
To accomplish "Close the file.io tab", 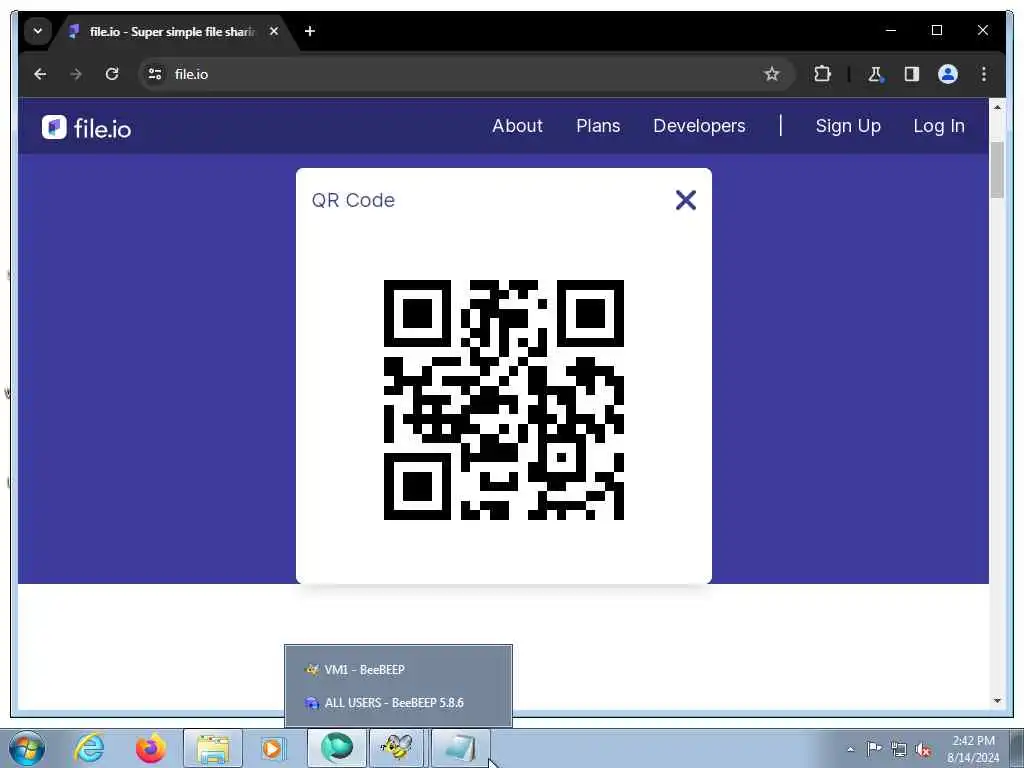I will (274, 31).
